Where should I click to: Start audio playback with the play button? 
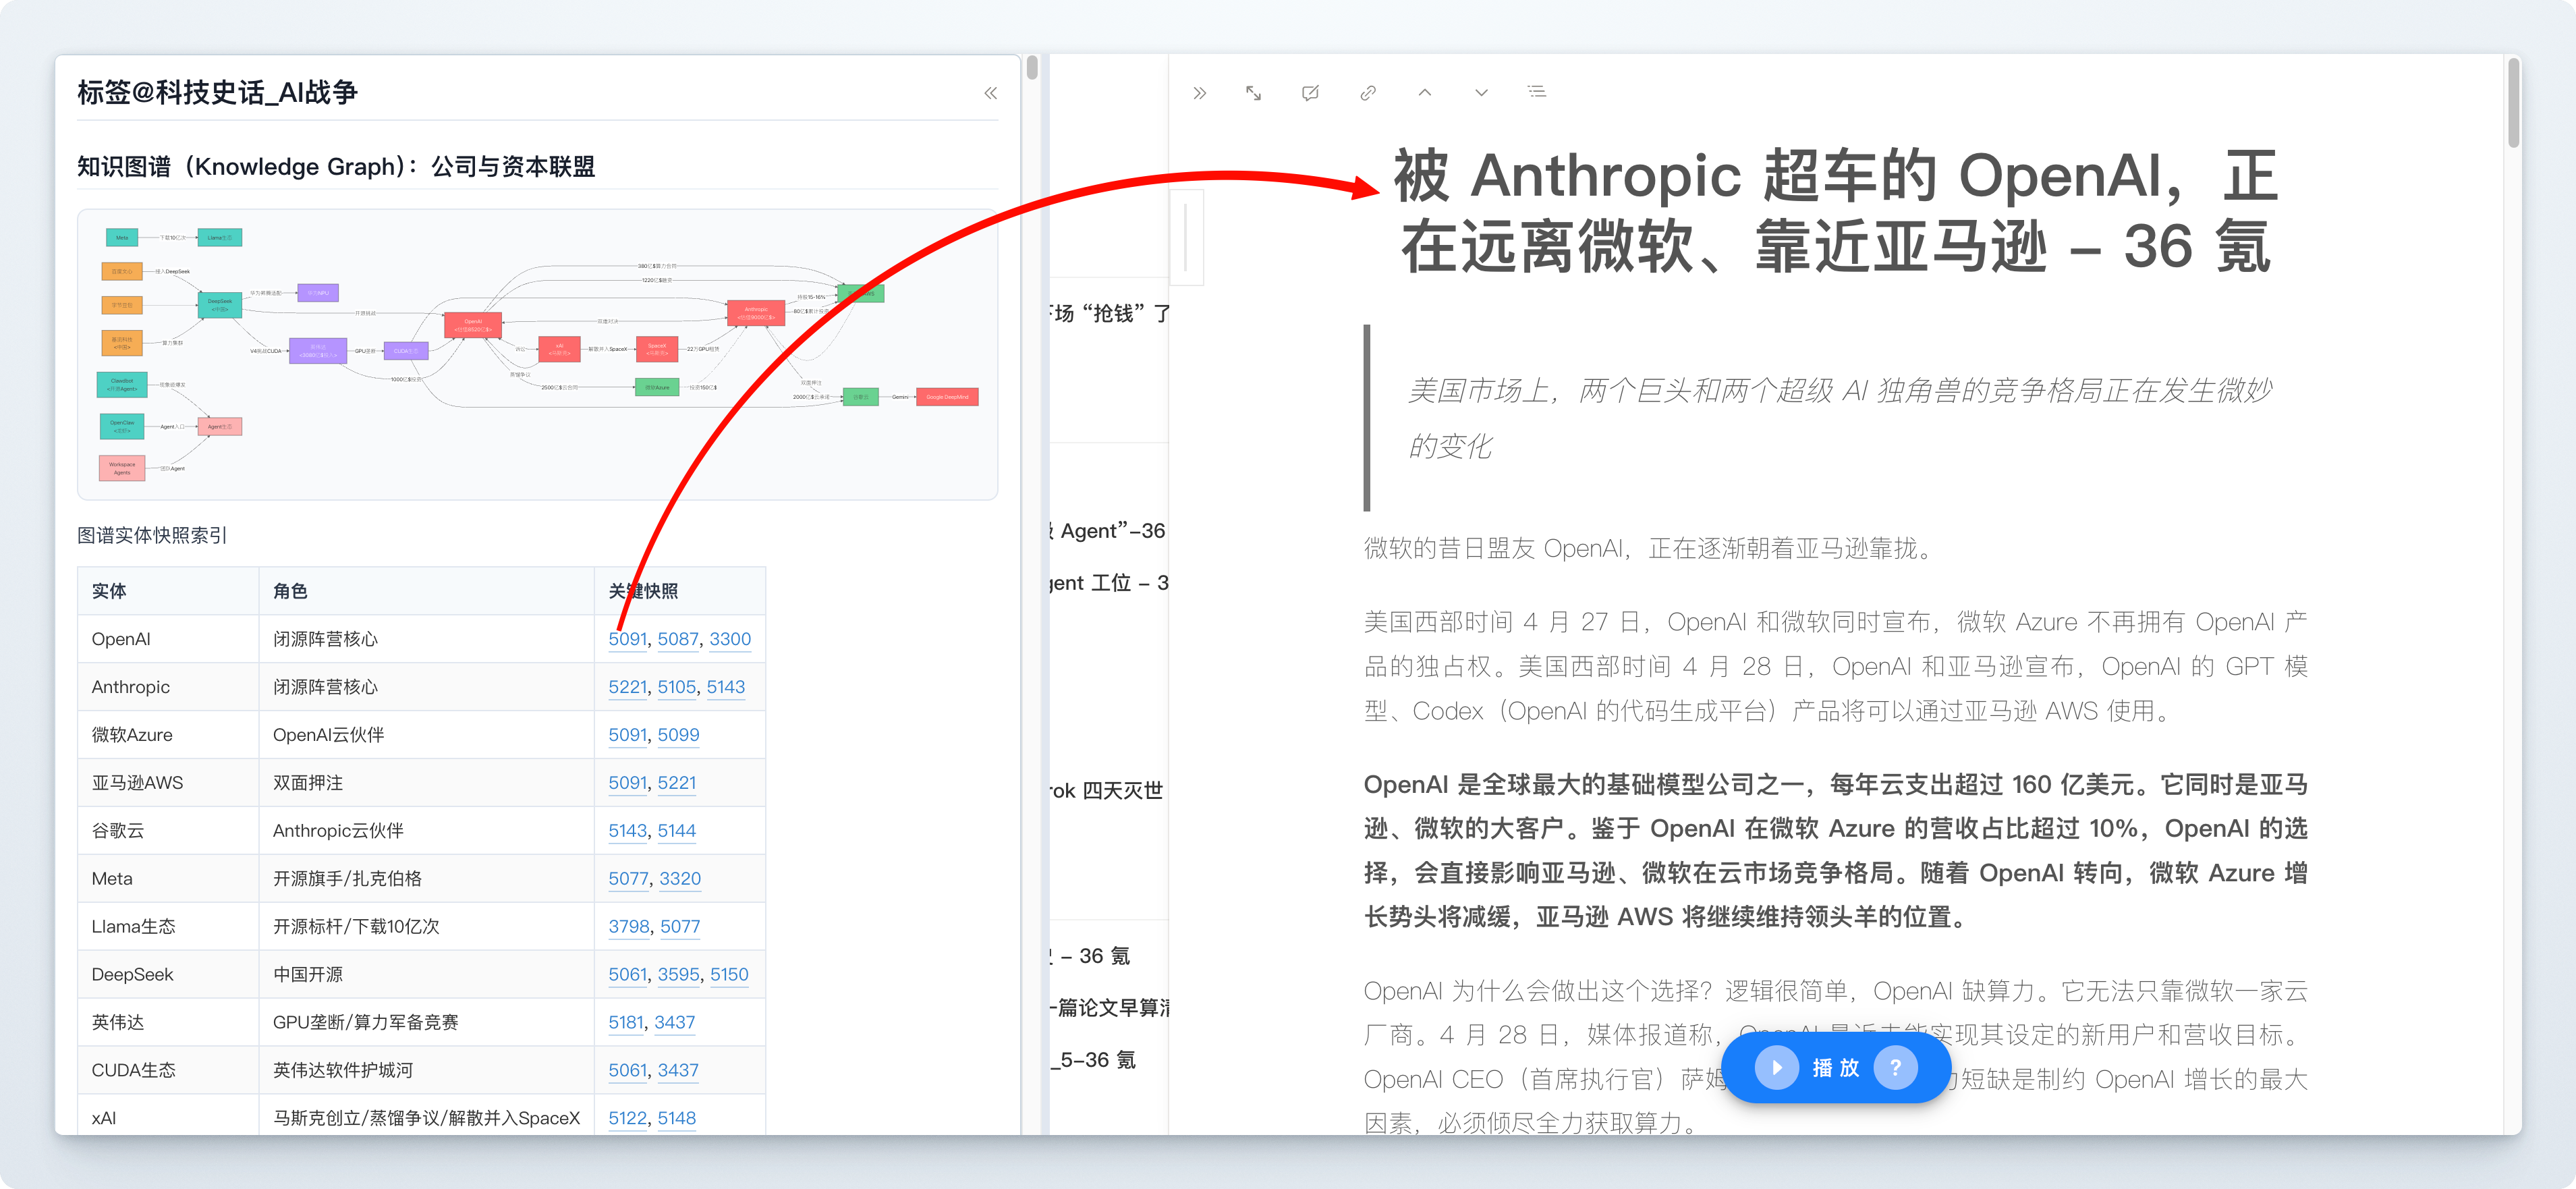click(1777, 1067)
